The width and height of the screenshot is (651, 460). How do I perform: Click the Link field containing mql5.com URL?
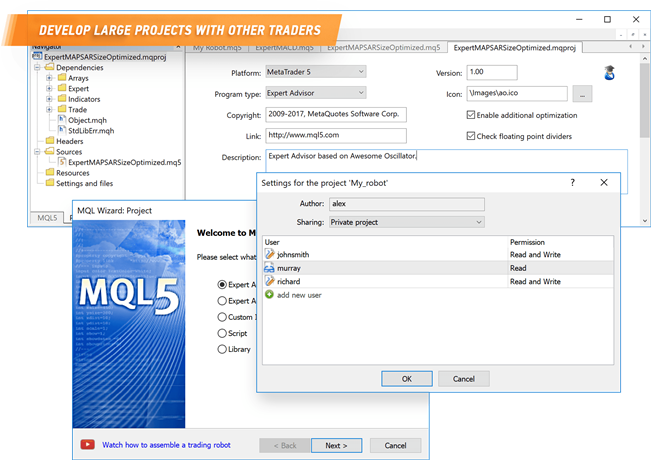point(335,136)
